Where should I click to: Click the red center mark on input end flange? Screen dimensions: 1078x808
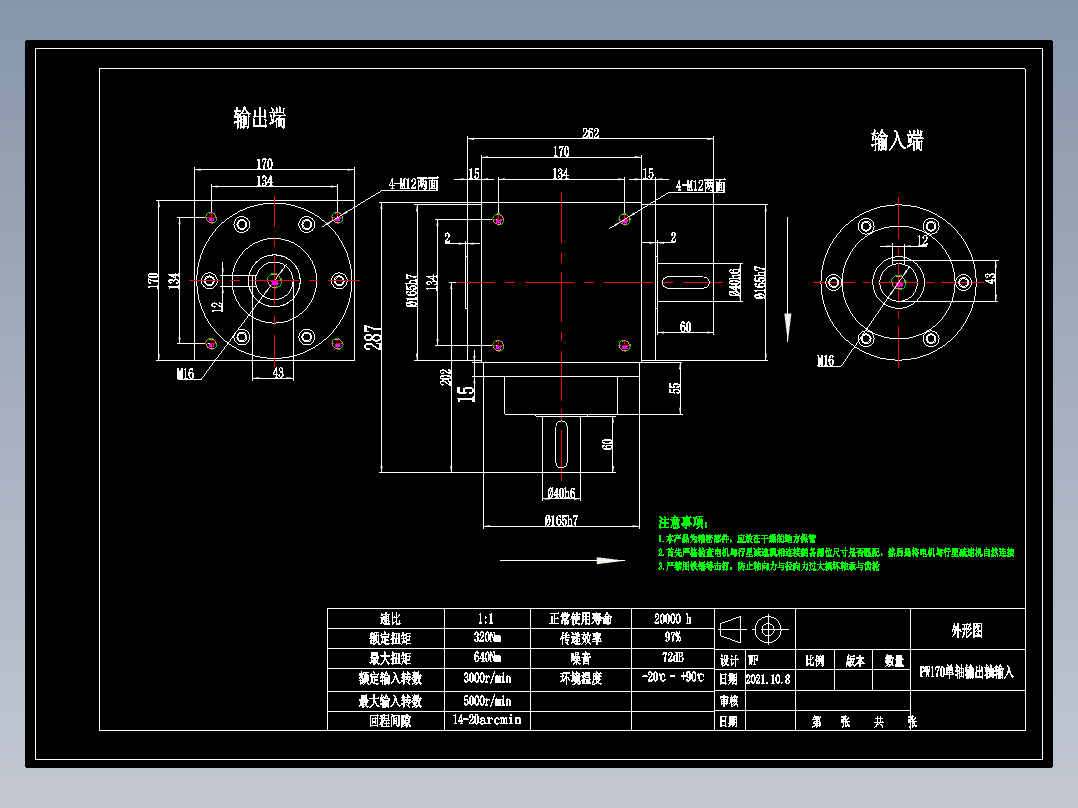point(900,285)
